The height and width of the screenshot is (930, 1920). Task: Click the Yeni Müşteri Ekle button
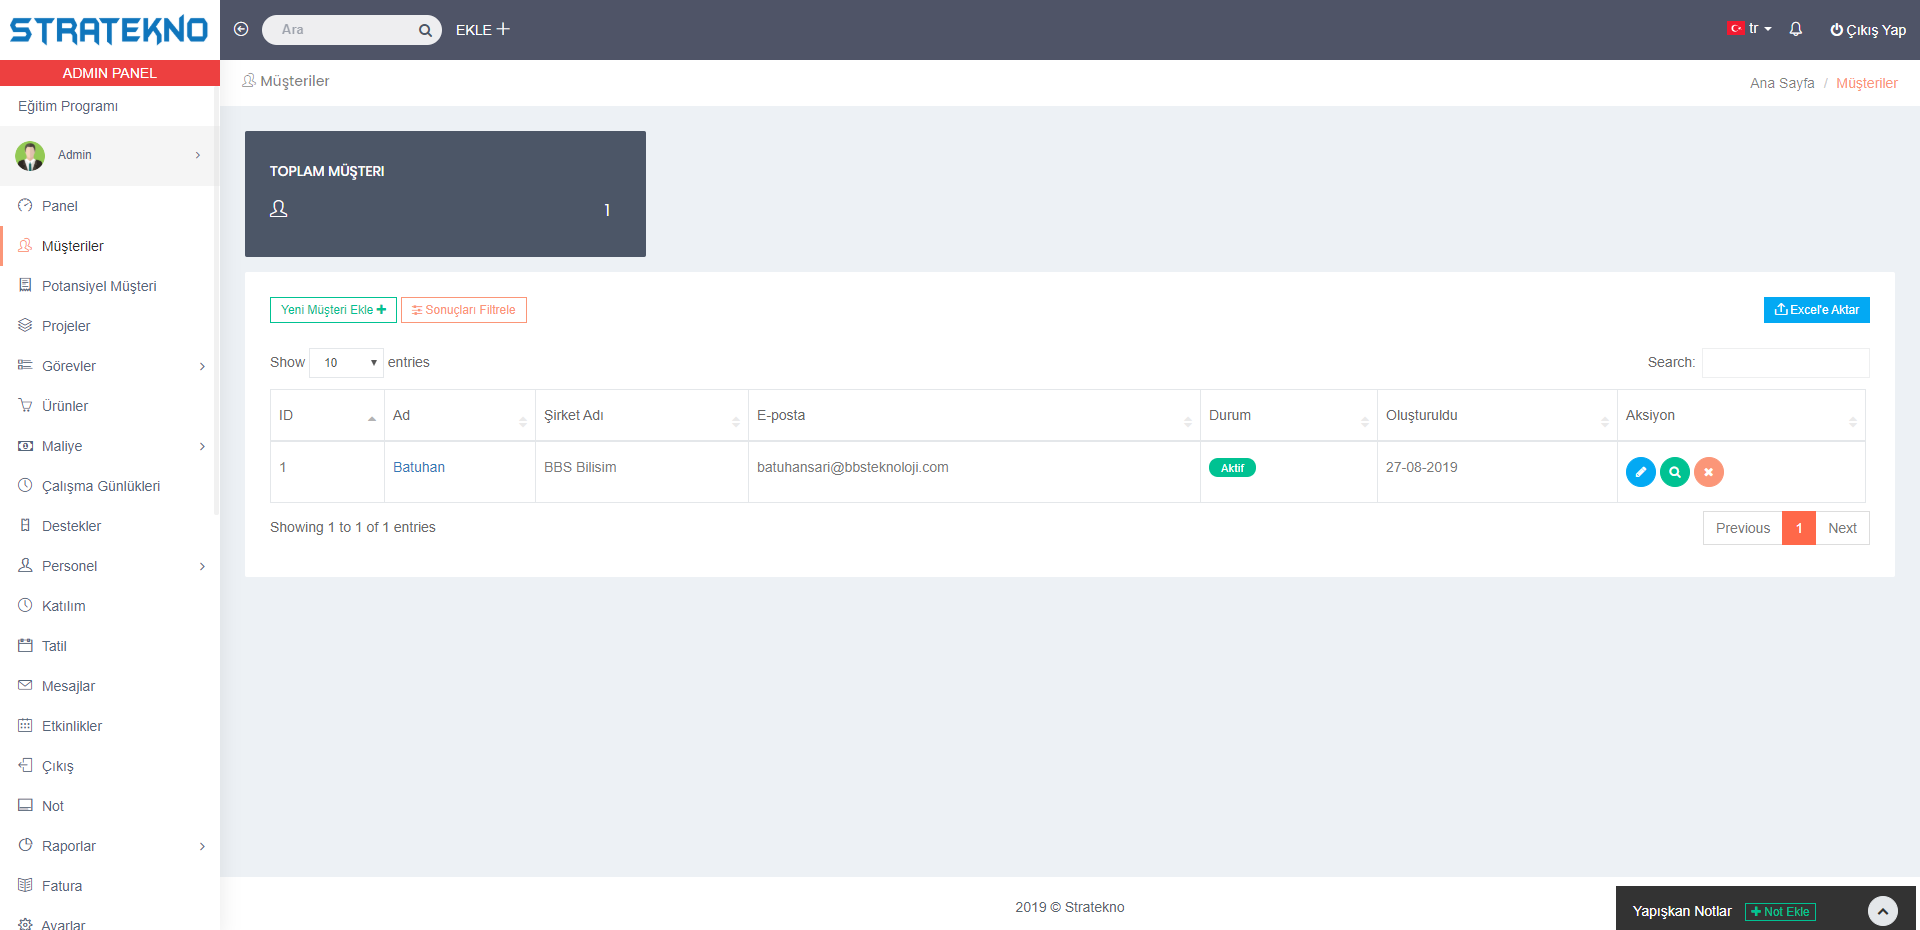[x=333, y=310]
